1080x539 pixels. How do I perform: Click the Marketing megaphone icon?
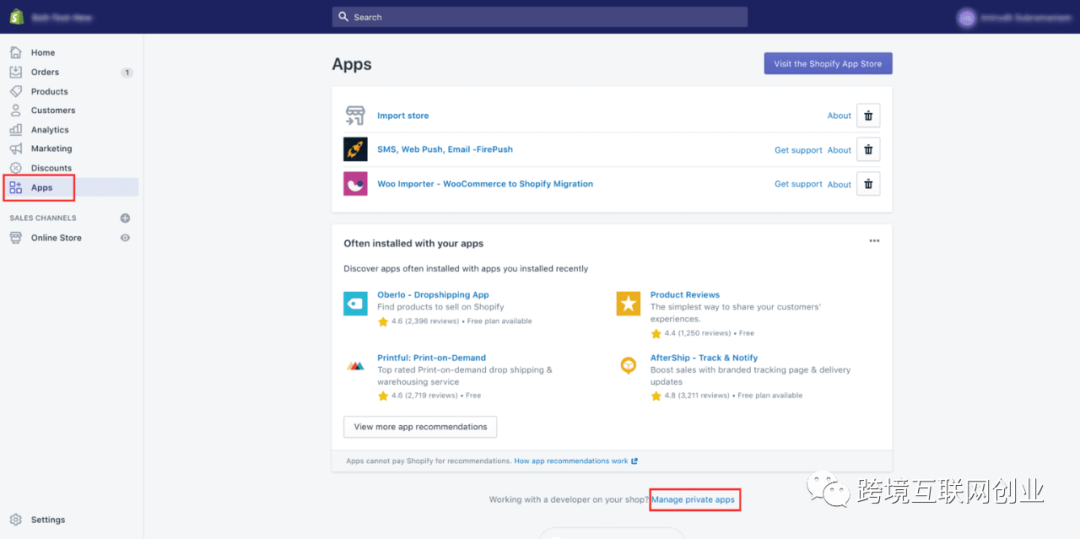[x=16, y=149]
